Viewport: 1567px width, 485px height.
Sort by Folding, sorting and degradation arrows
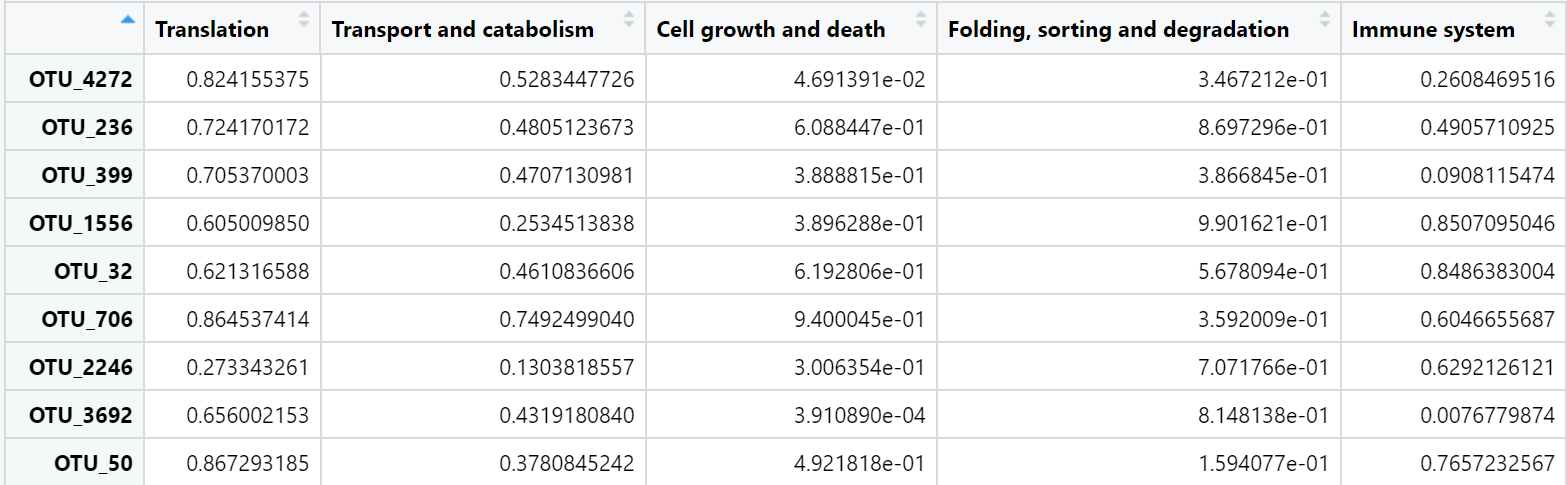point(1325,19)
